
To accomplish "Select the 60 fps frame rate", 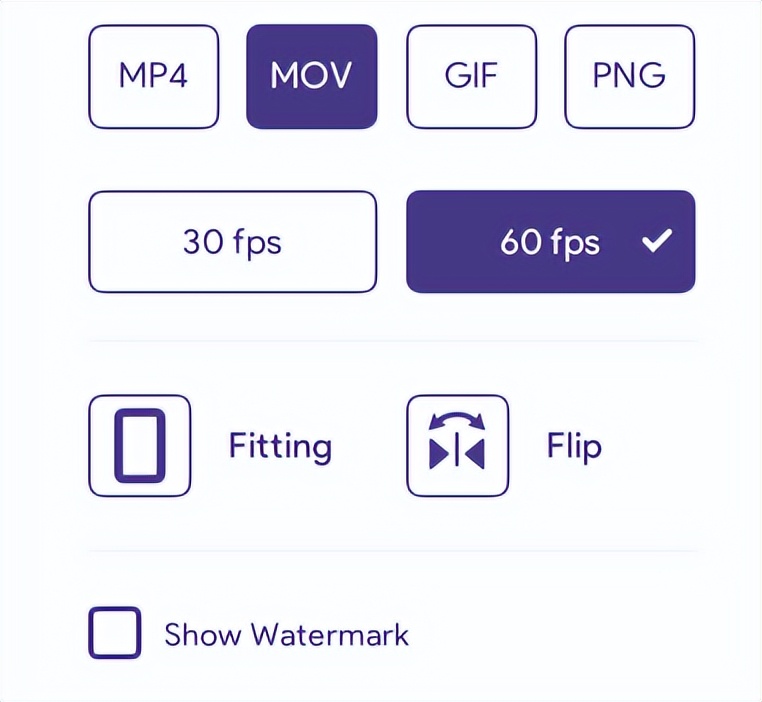I will pyautogui.click(x=550, y=242).
